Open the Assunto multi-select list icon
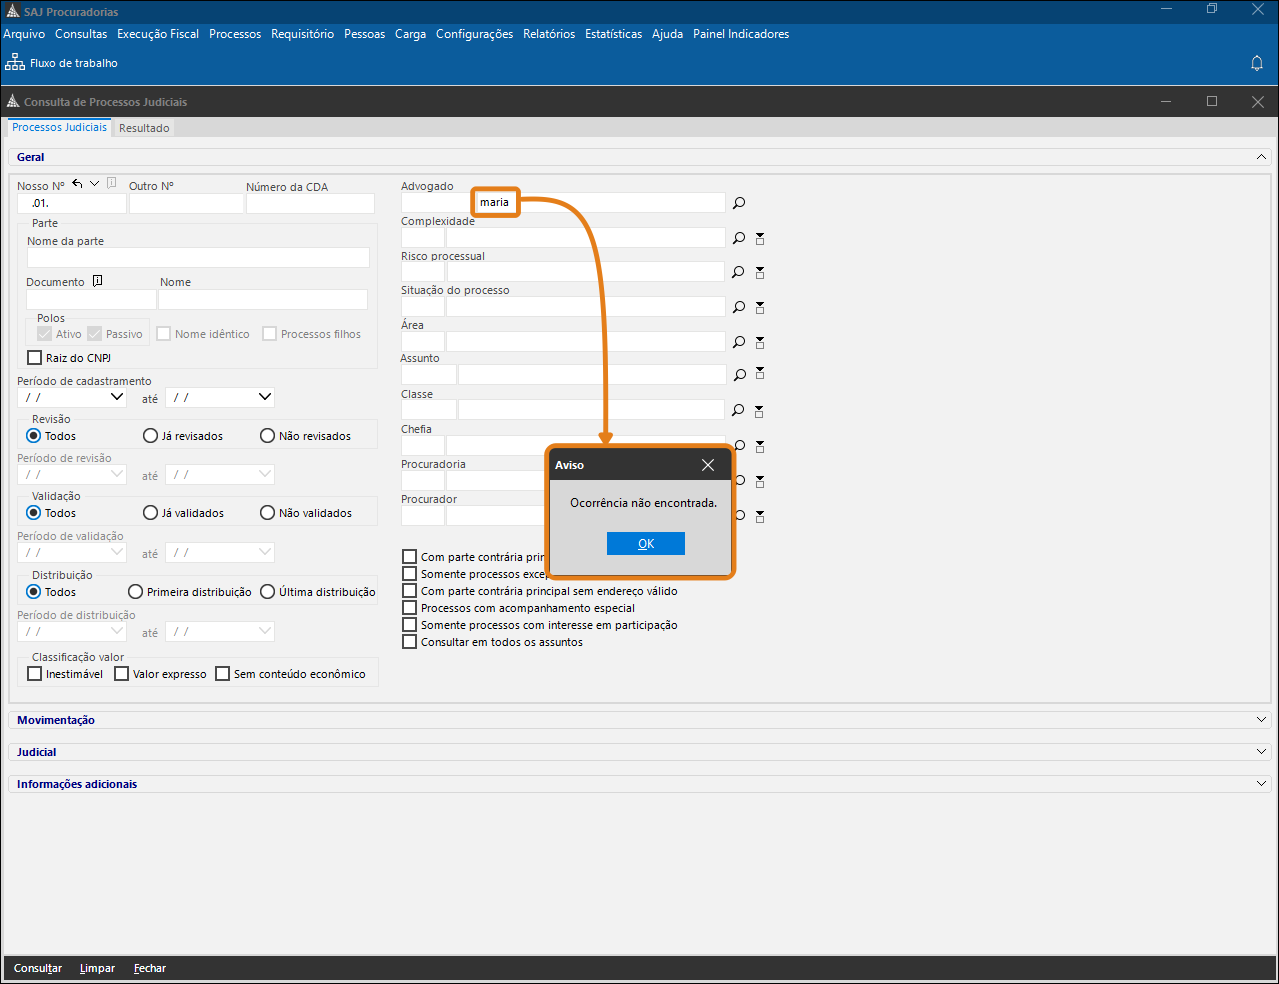Image resolution: width=1279 pixels, height=984 pixels. coord(760,374)
